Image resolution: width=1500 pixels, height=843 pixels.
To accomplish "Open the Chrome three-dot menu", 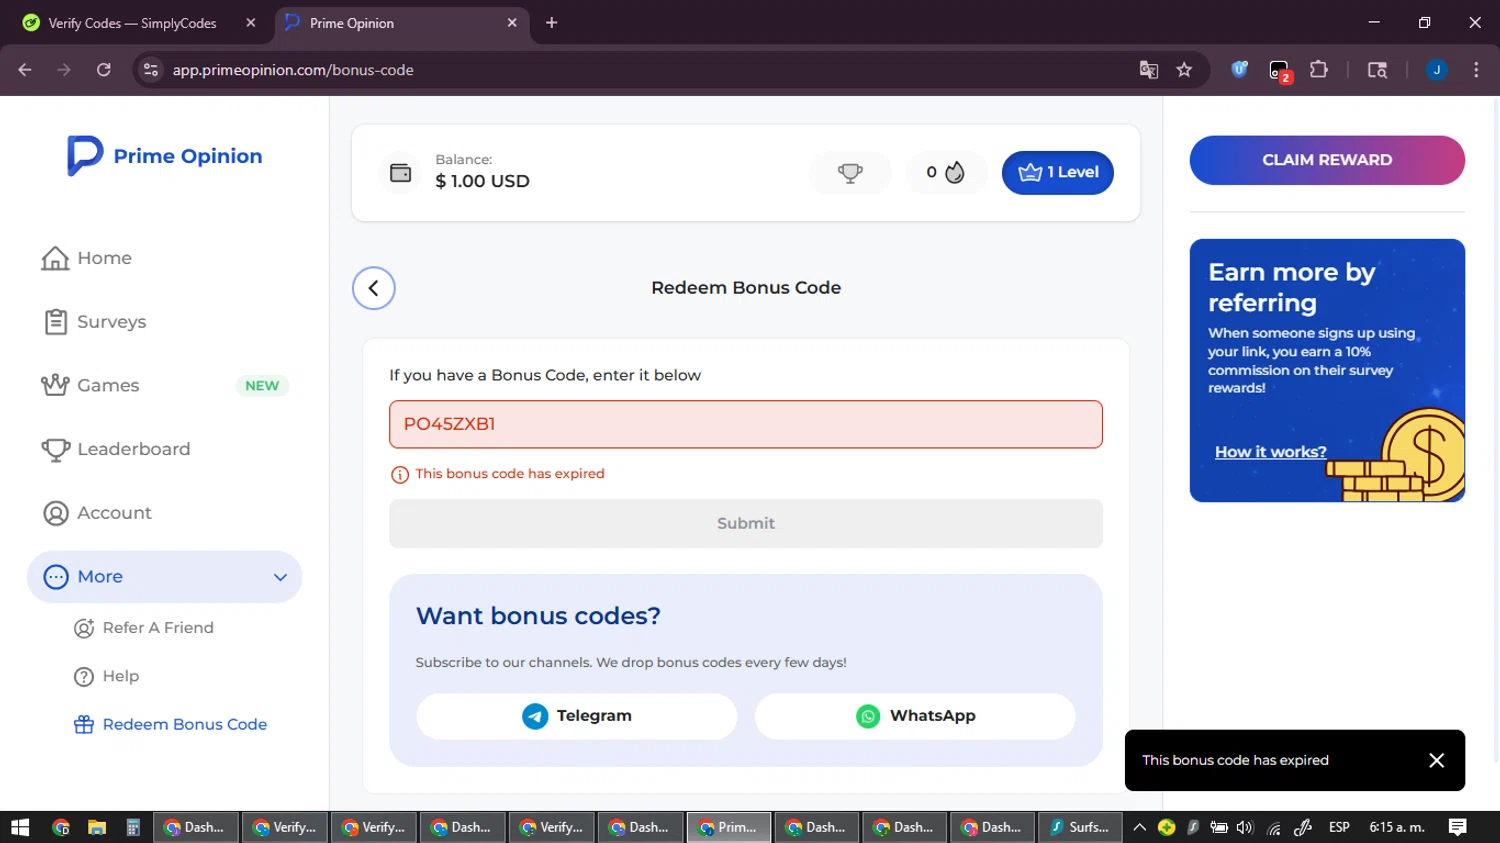I will click(x=1476, y=70).
